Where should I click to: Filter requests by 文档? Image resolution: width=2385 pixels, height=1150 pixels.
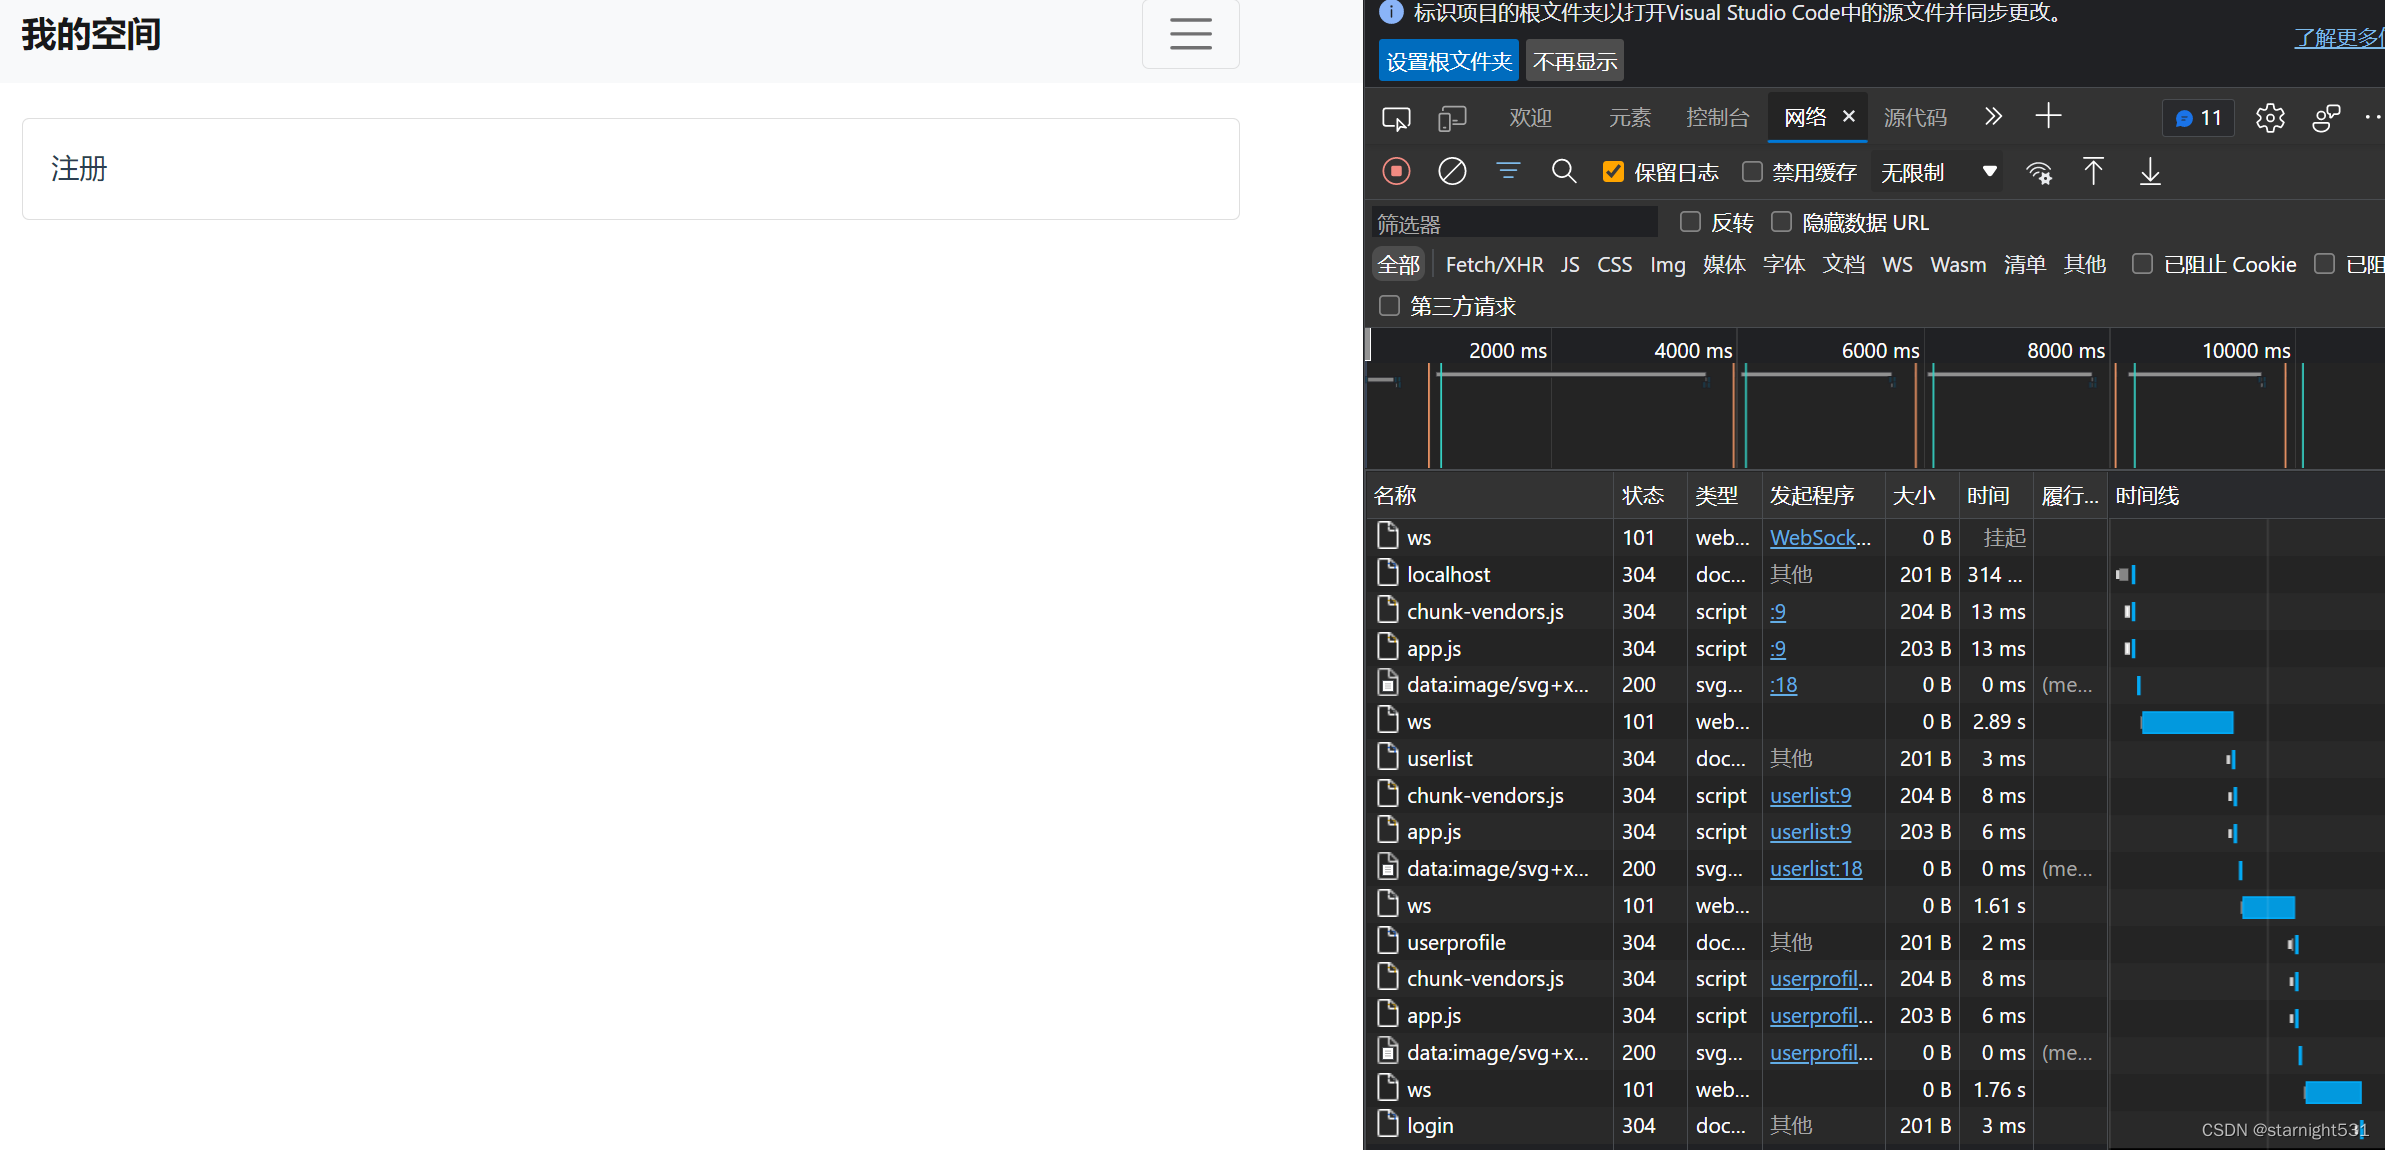point(1843,265)
